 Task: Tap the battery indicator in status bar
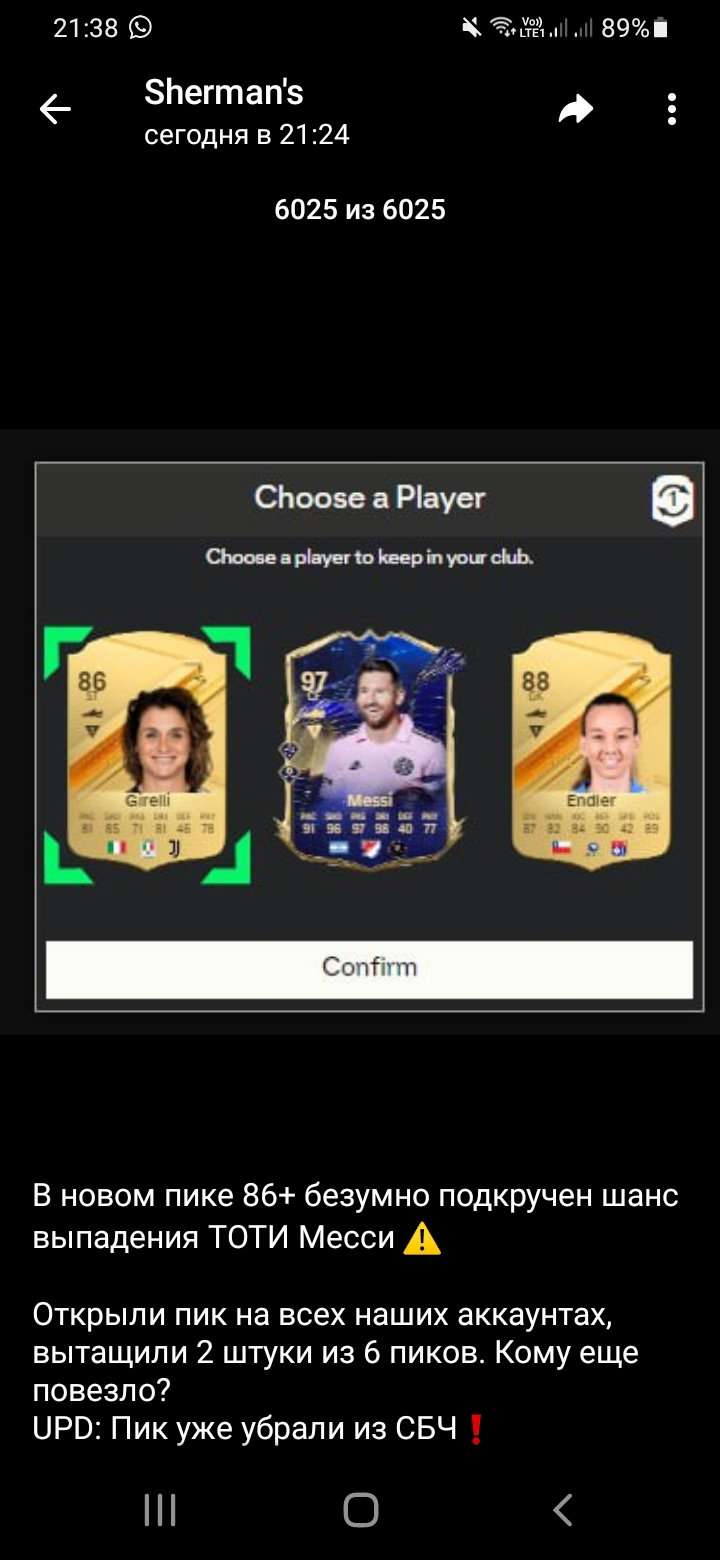pyautogui.click(x=660, y=28)
